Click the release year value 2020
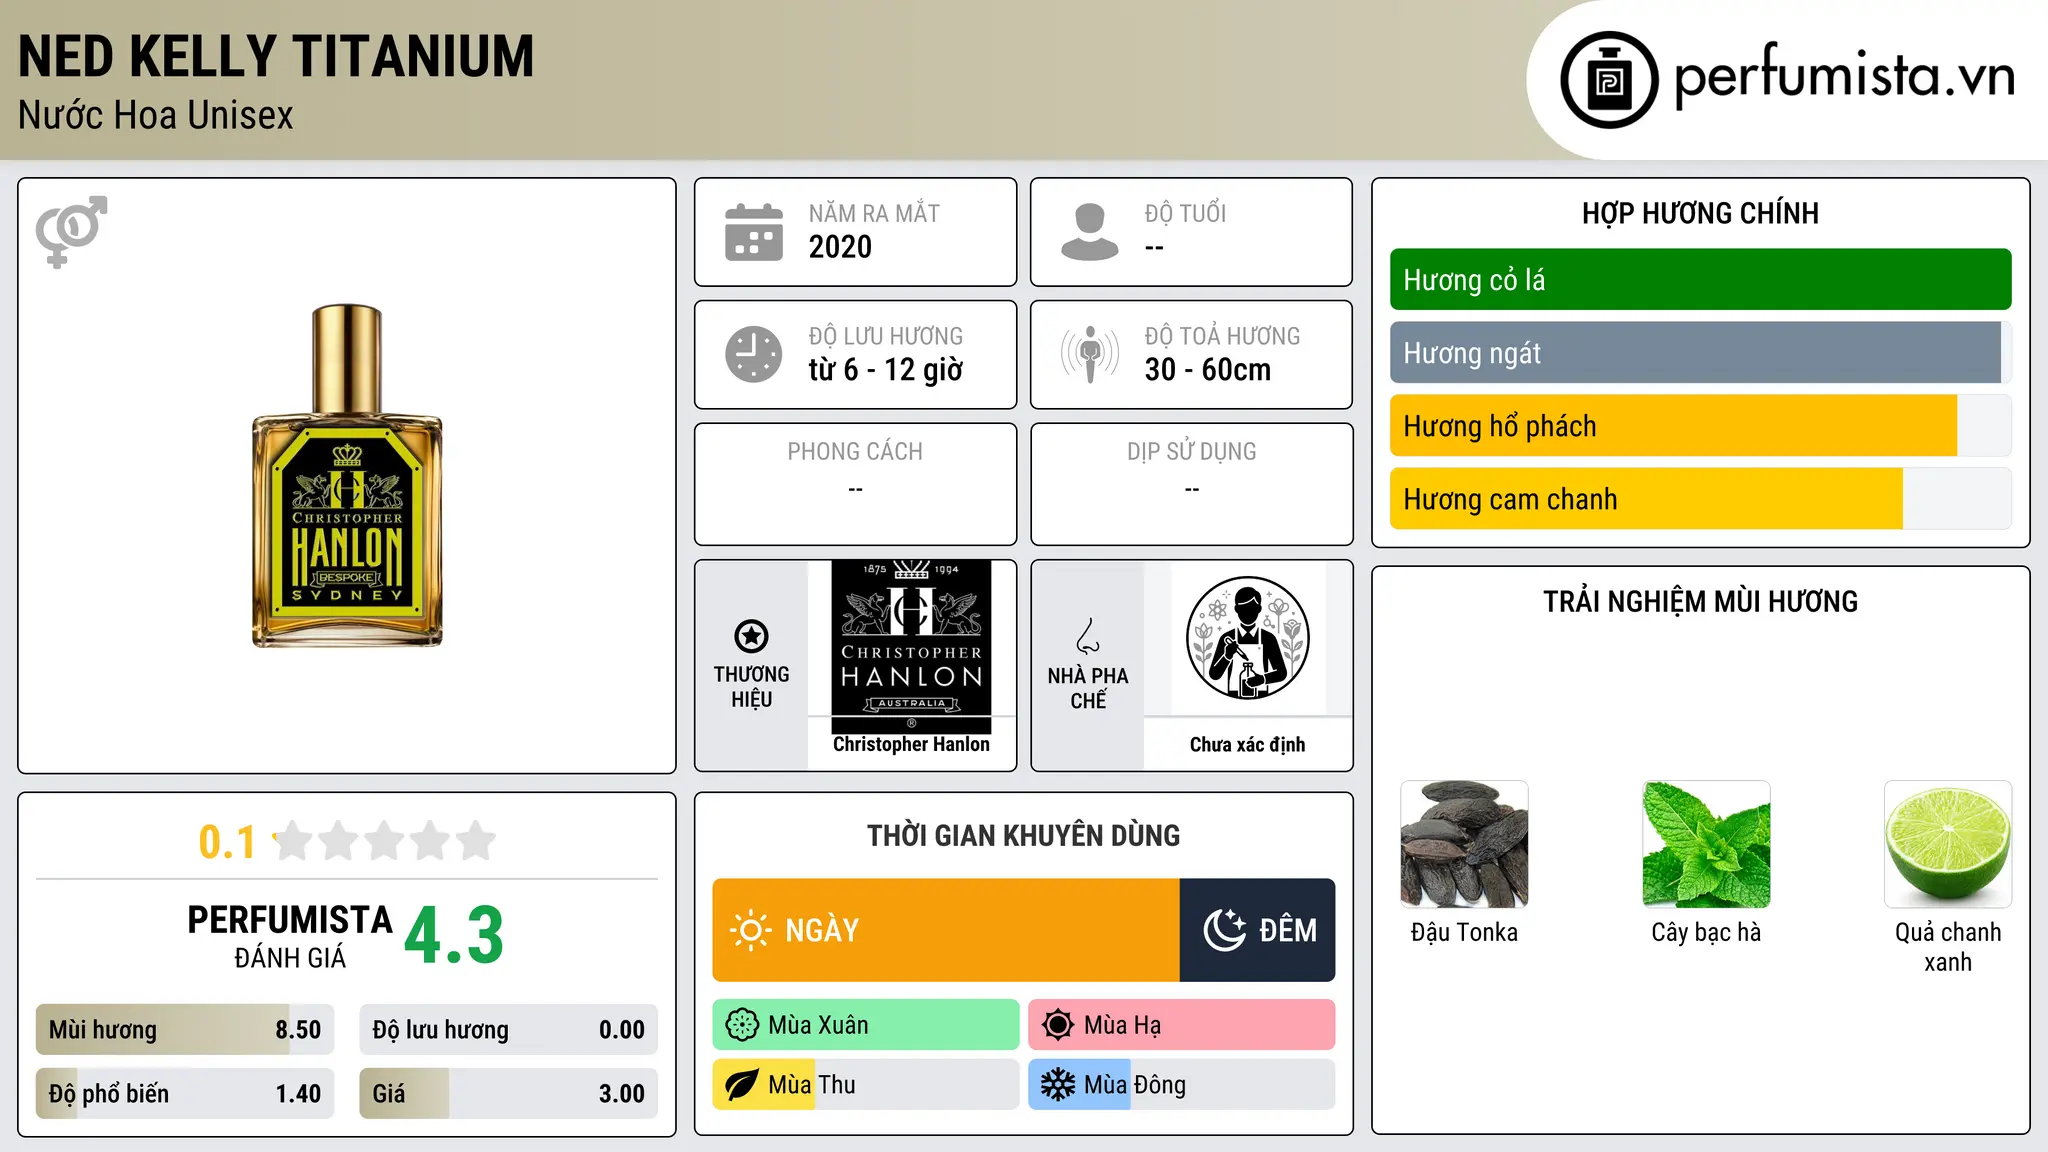 coord(840,247)
